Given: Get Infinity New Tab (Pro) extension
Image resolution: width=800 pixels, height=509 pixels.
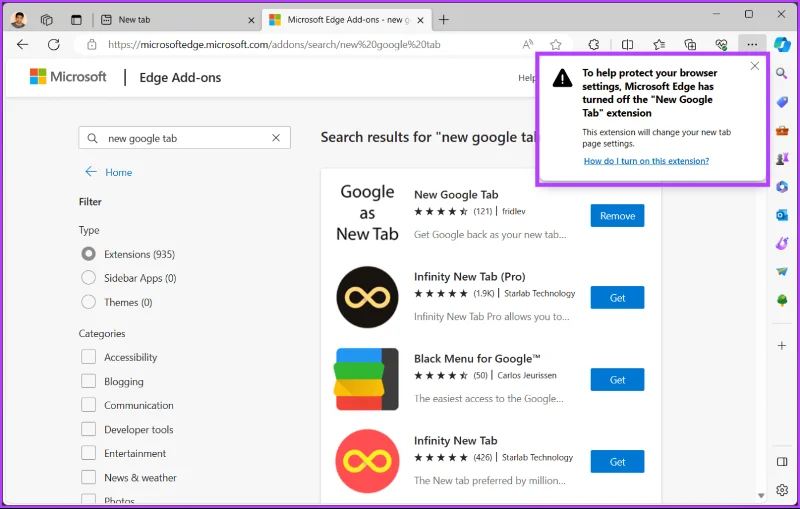Looking at the screenshot, I should 617,298.
